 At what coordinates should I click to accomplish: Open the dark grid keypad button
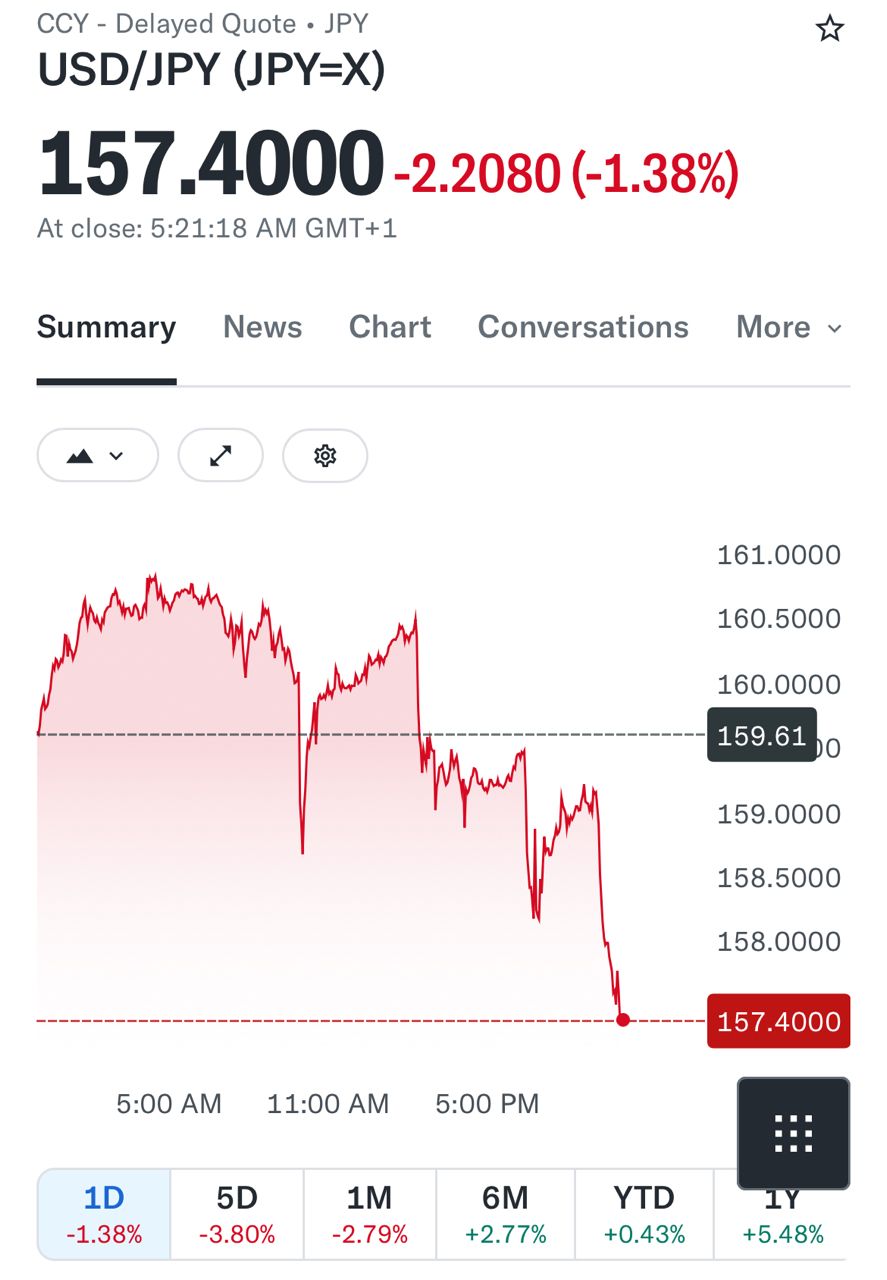pos(793,1133)
